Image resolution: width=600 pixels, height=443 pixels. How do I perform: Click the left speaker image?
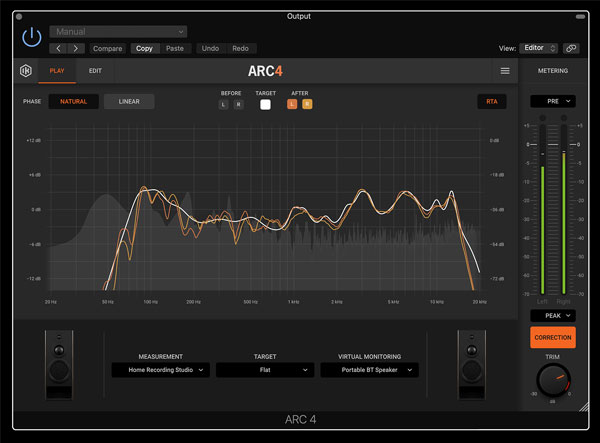tap(59, 365)
